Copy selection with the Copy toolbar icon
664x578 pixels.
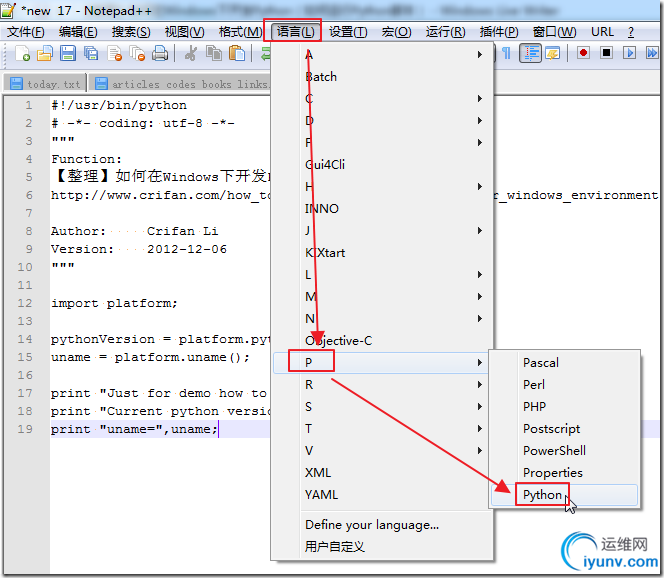click(214, 53)
